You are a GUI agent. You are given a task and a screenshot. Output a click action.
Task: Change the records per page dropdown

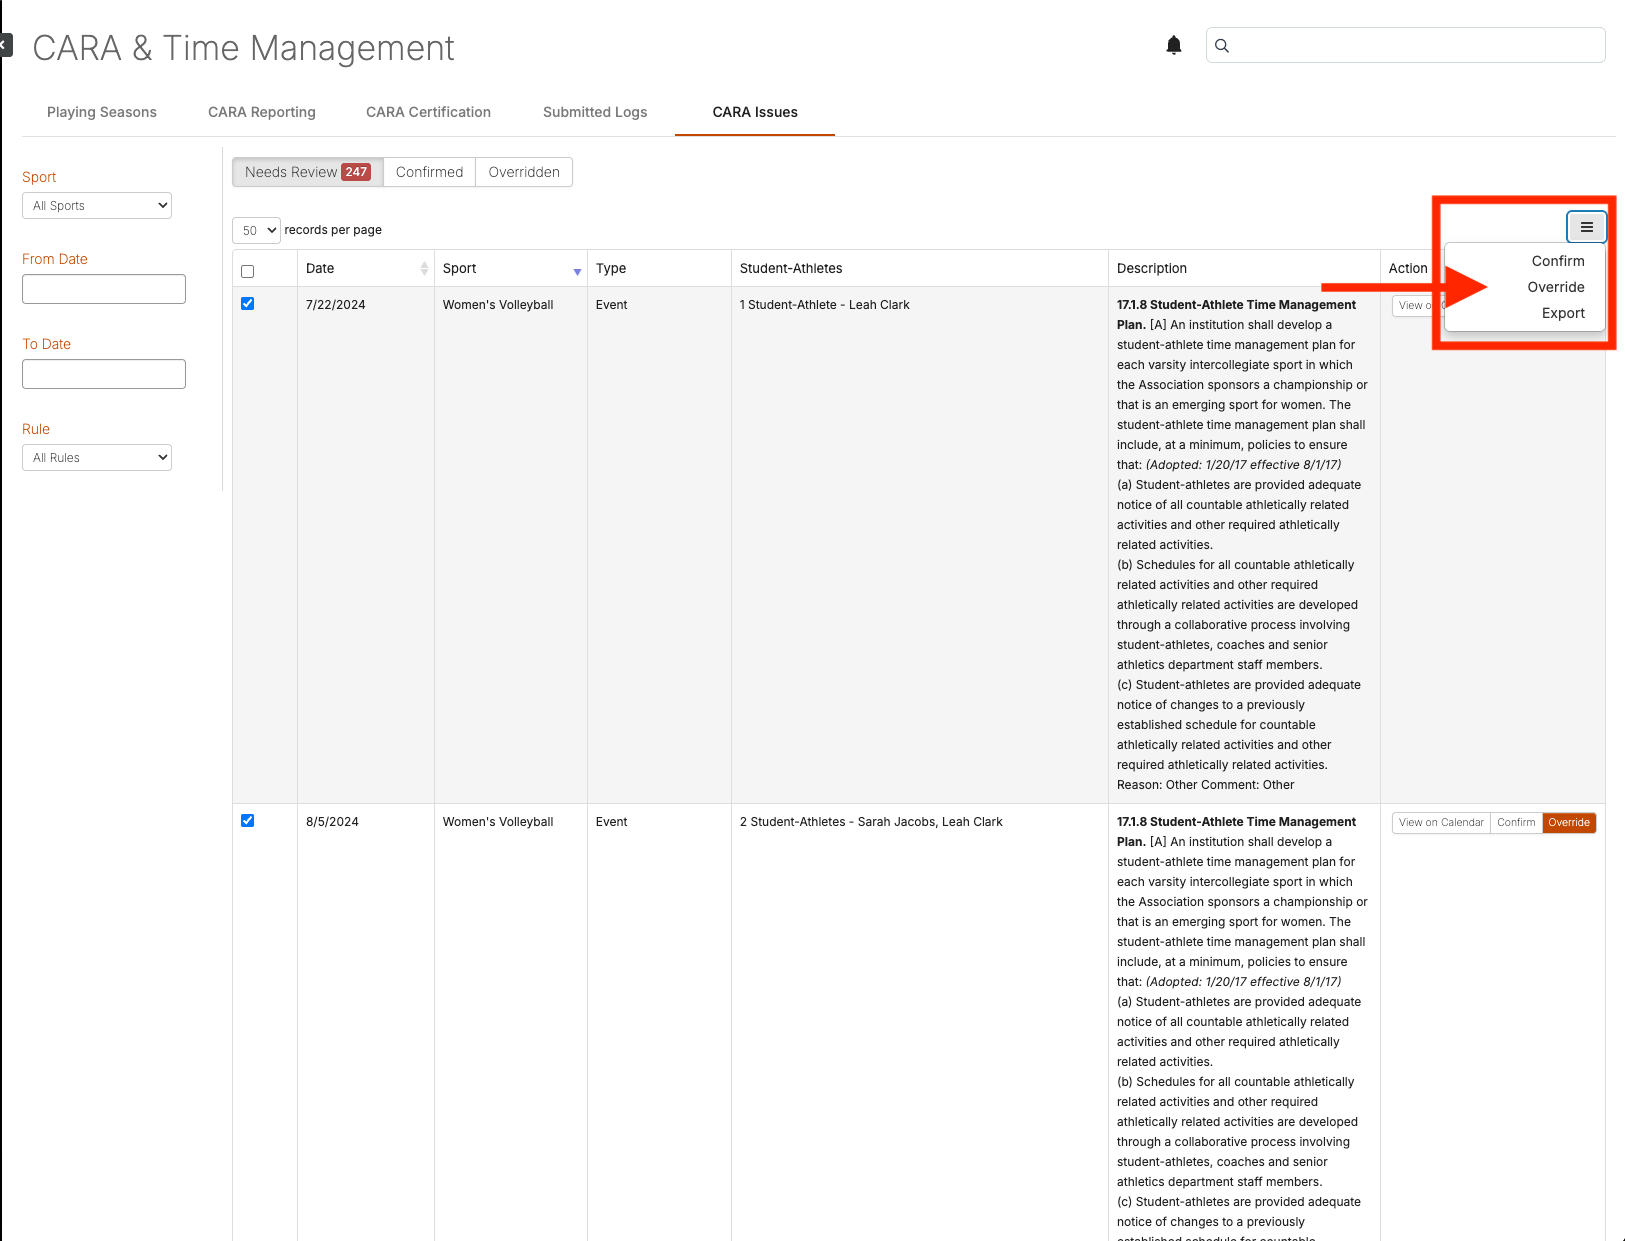tap(256, 230)
